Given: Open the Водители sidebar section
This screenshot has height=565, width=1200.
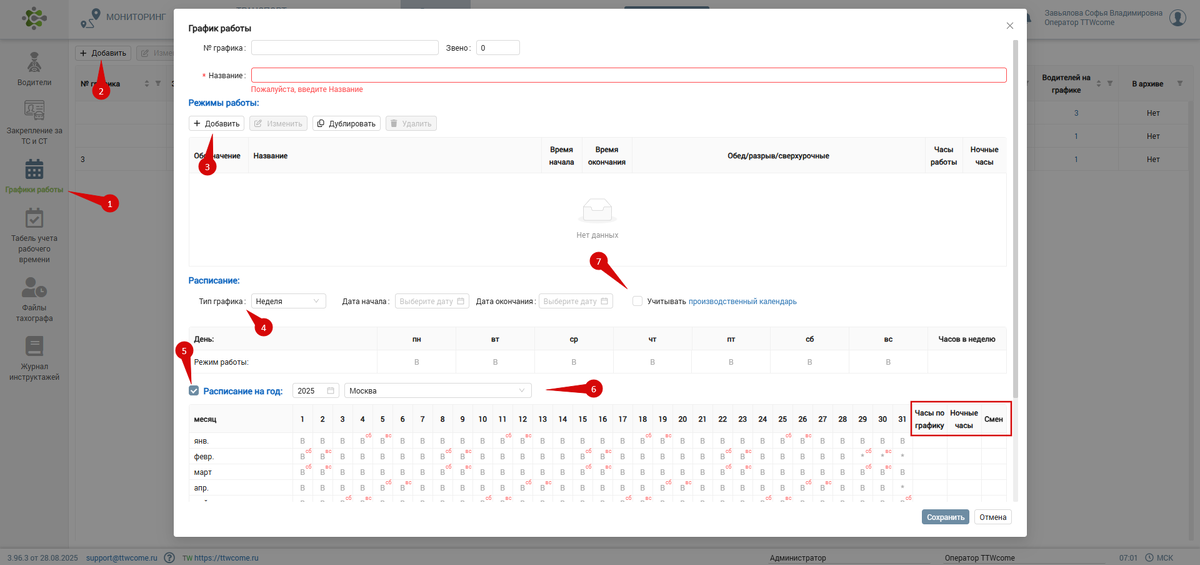Looking at the screenshot, I should pyautogui.click(x=34, y=69).
